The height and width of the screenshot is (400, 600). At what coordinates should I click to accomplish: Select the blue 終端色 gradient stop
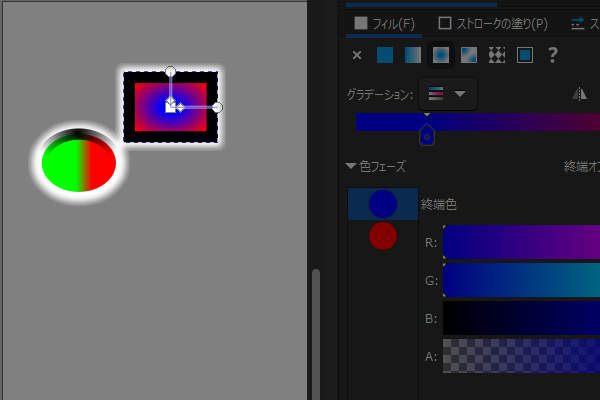[x=383, y=204]
